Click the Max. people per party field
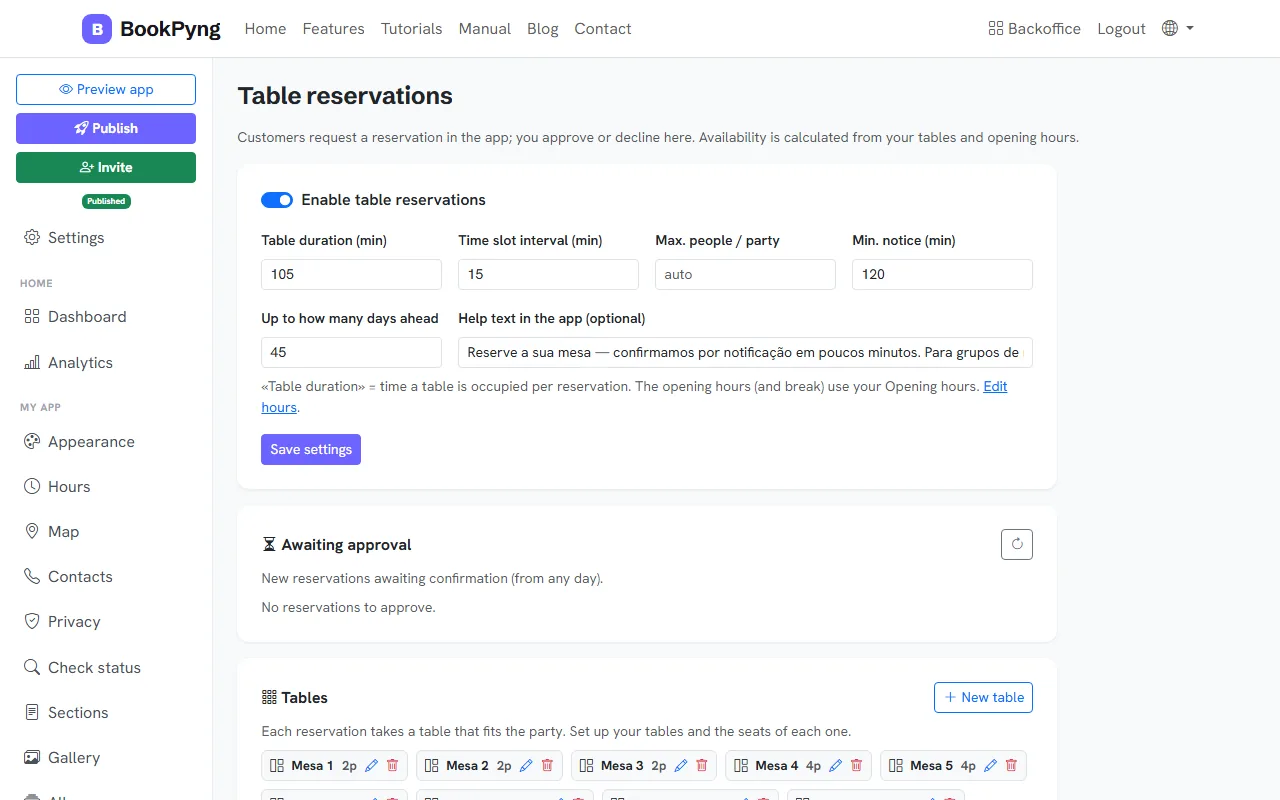Image resolution: width=1280 pixels, height=800 pixels. point(745,274)
